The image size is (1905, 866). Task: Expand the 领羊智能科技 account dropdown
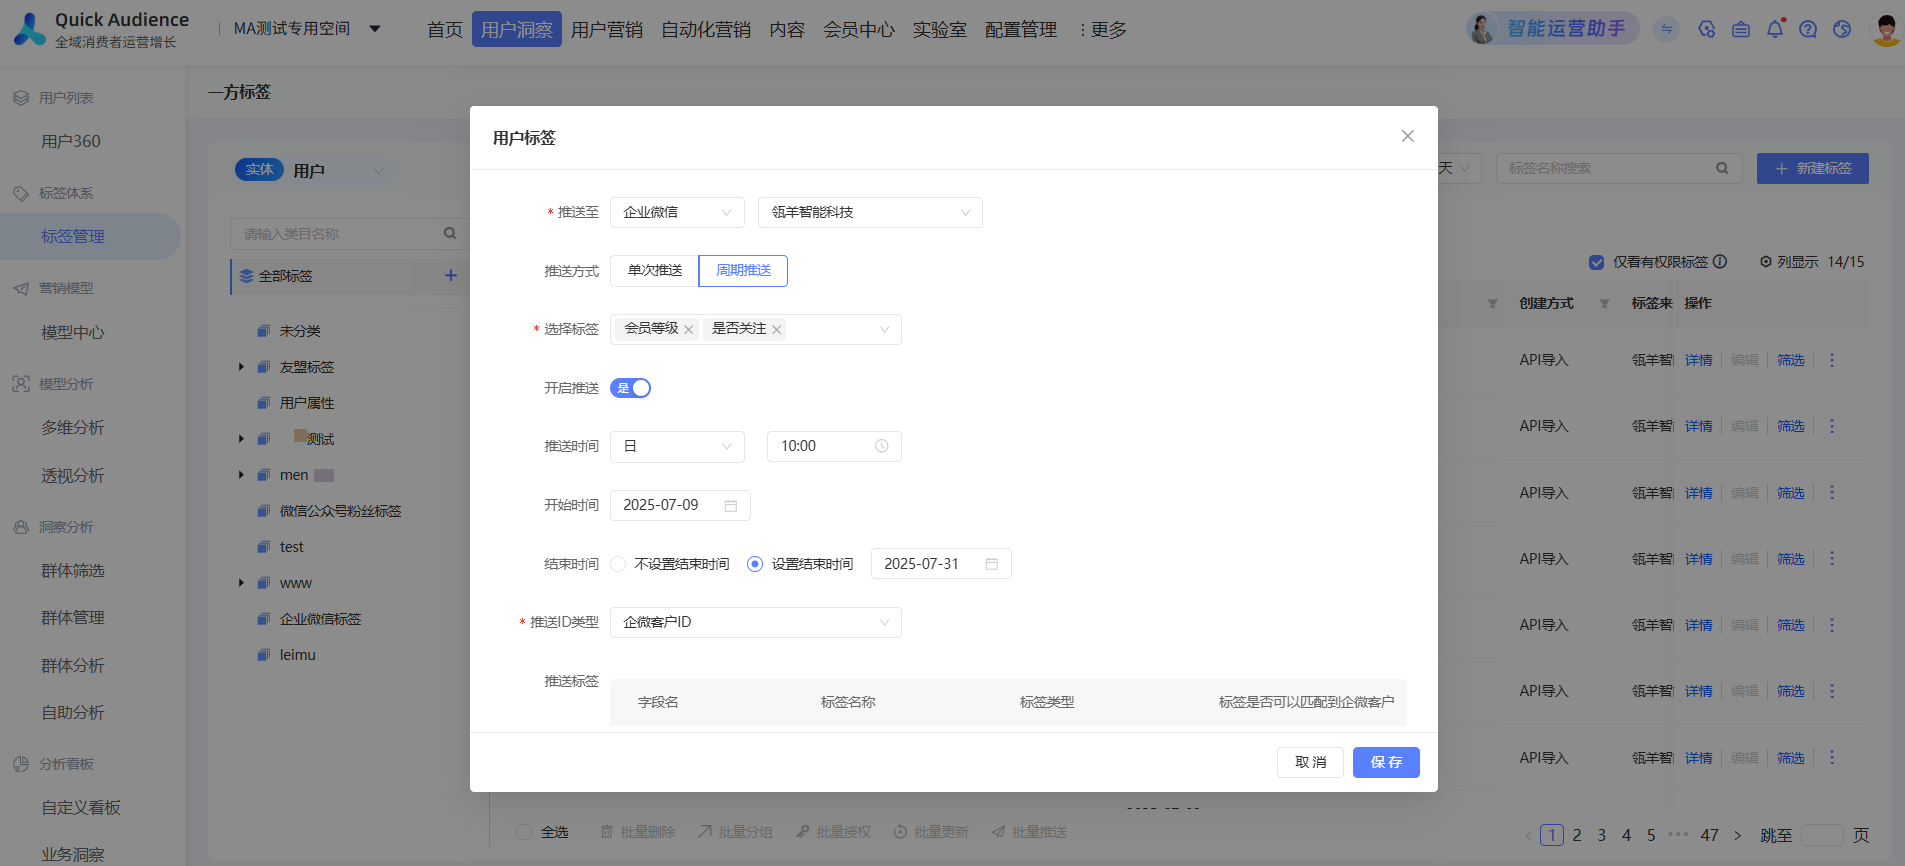(x=870, y=212)
